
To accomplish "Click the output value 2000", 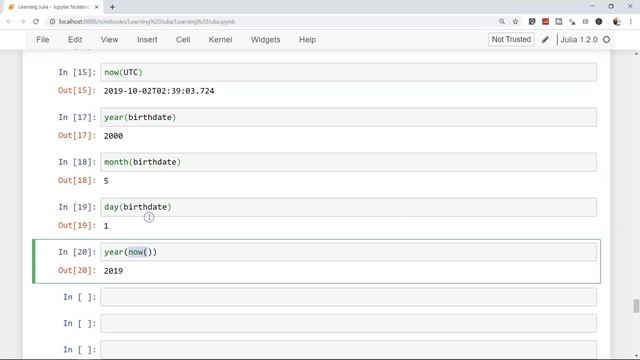I will [x=113, y=136].
